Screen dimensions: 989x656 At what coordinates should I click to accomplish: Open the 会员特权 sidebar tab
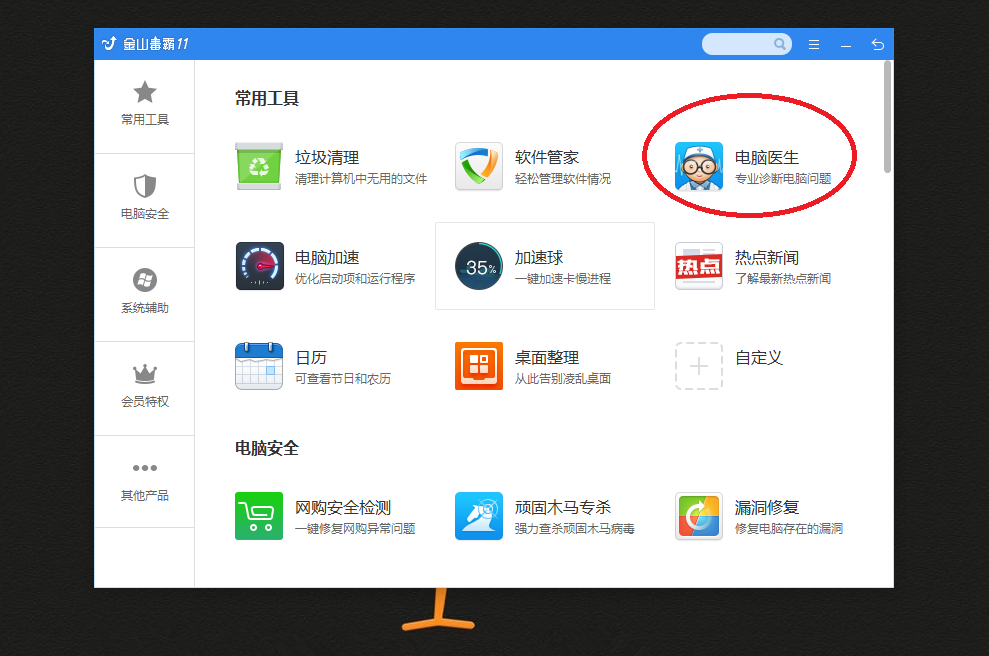coord(144,388)
